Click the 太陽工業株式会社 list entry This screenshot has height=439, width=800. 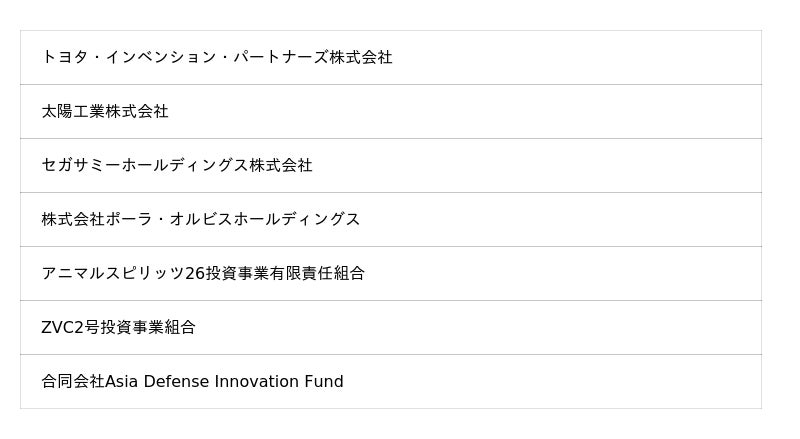point(391,111)
